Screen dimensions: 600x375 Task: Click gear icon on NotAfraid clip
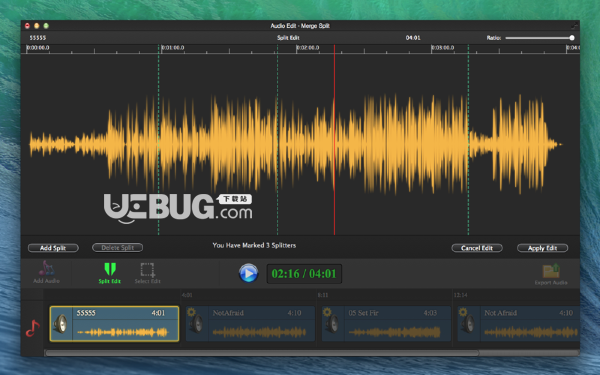coord(191,312)
